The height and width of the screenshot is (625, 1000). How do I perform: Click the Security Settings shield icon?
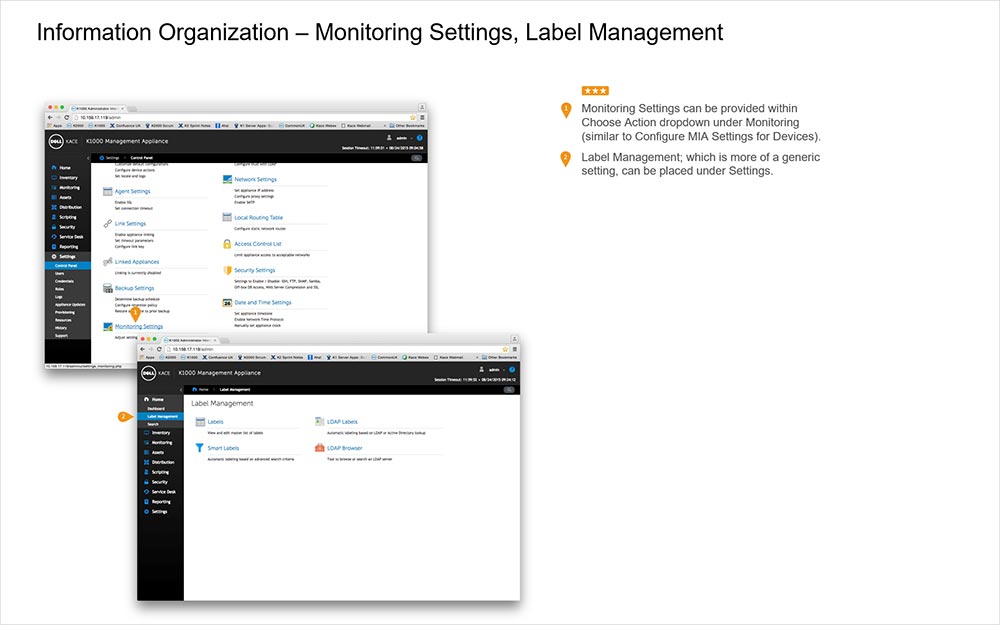coord(226,269)
